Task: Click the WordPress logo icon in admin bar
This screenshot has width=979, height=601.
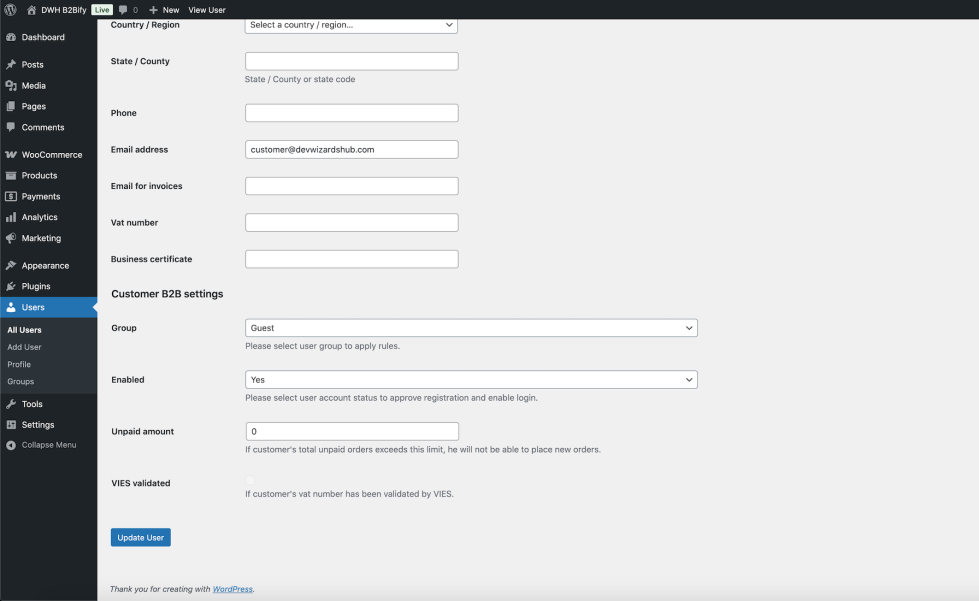Action: click(x=11, y=9)
